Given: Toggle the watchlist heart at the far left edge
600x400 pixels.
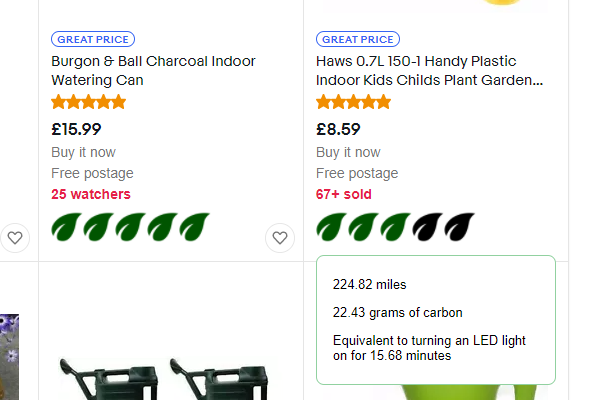Looking at the screenshot, I should point(14,238).
